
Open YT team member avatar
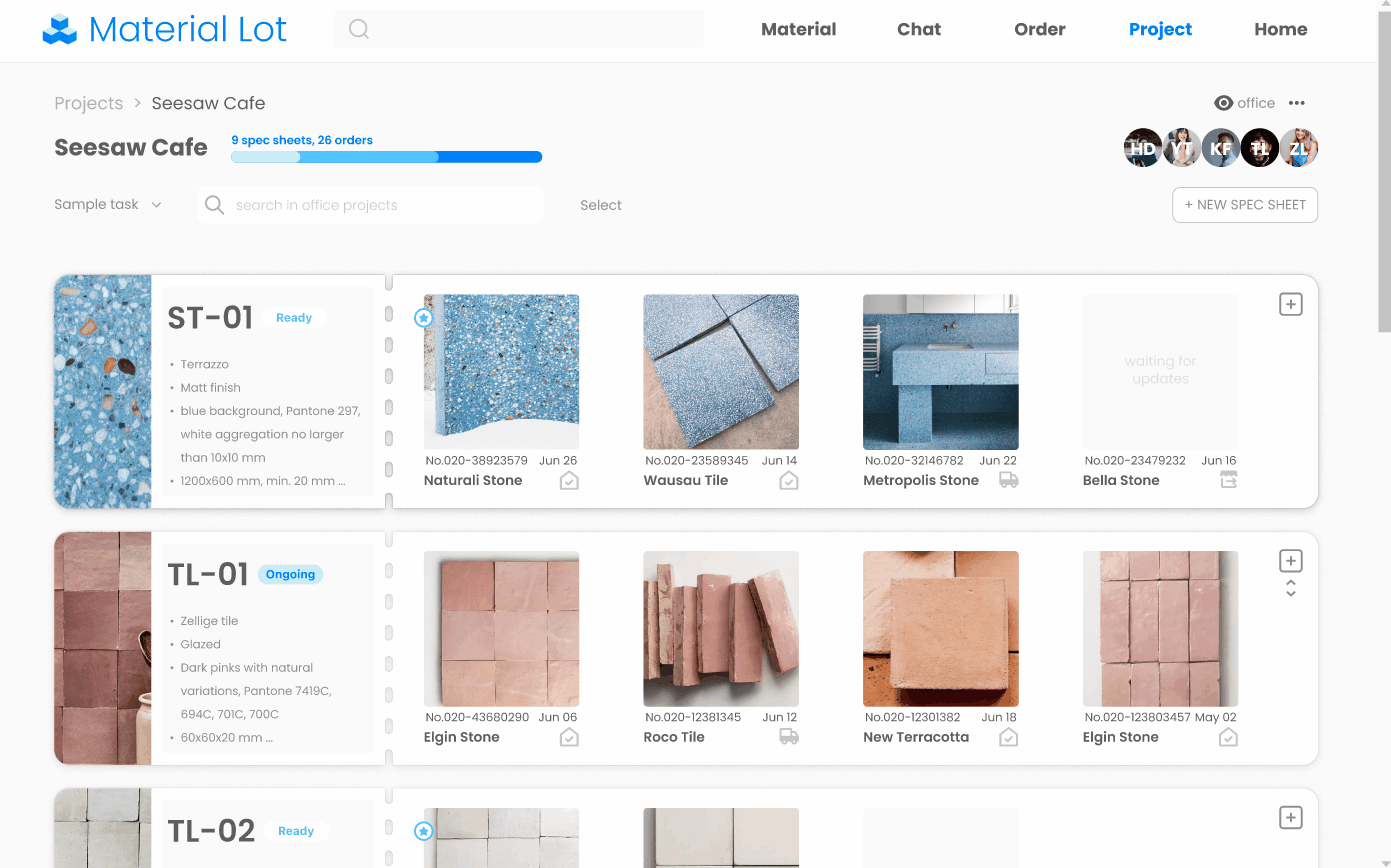(x=1182, y=148)
